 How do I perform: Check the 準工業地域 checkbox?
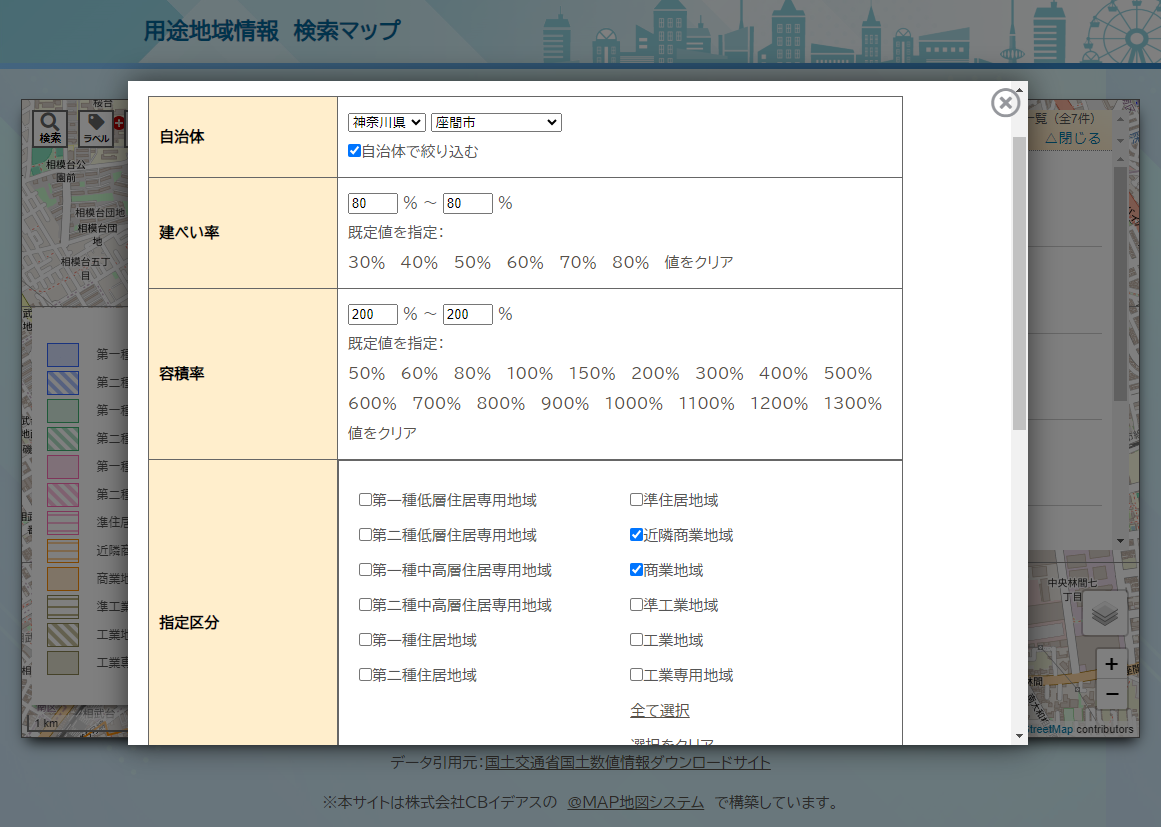pyautogui.click(x=636, y=605)
